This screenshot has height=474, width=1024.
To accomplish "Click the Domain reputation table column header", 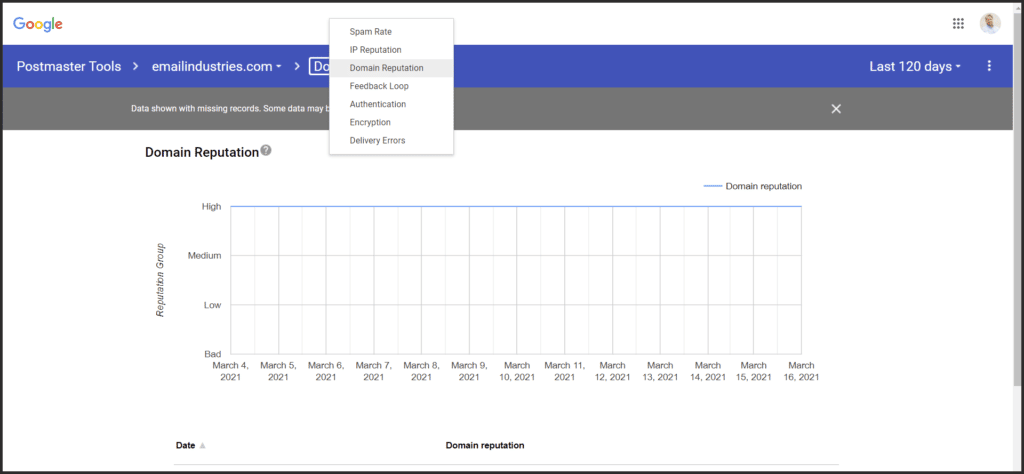I will click(x=484, y=445).
